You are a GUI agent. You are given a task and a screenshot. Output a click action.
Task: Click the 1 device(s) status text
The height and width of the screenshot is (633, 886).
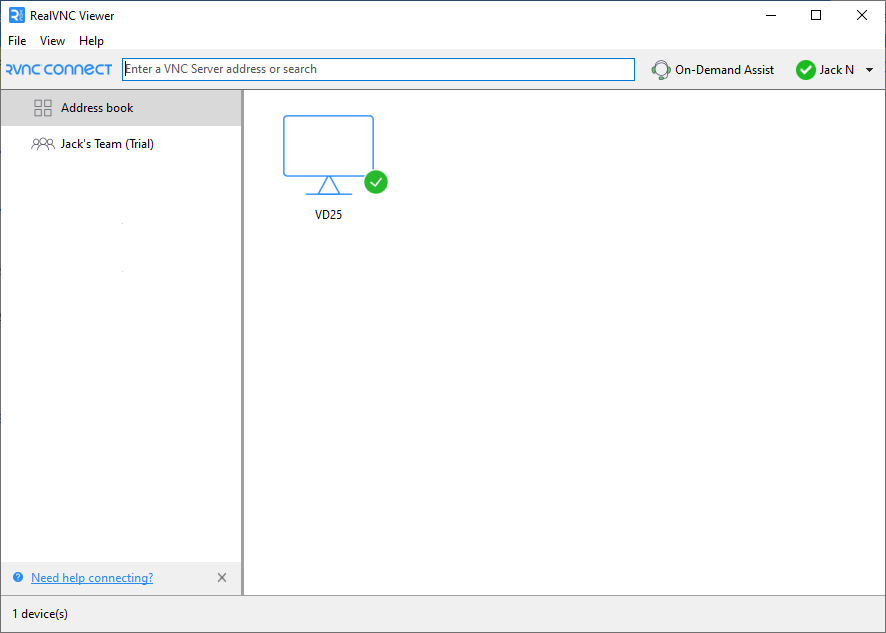pos(40,614)
